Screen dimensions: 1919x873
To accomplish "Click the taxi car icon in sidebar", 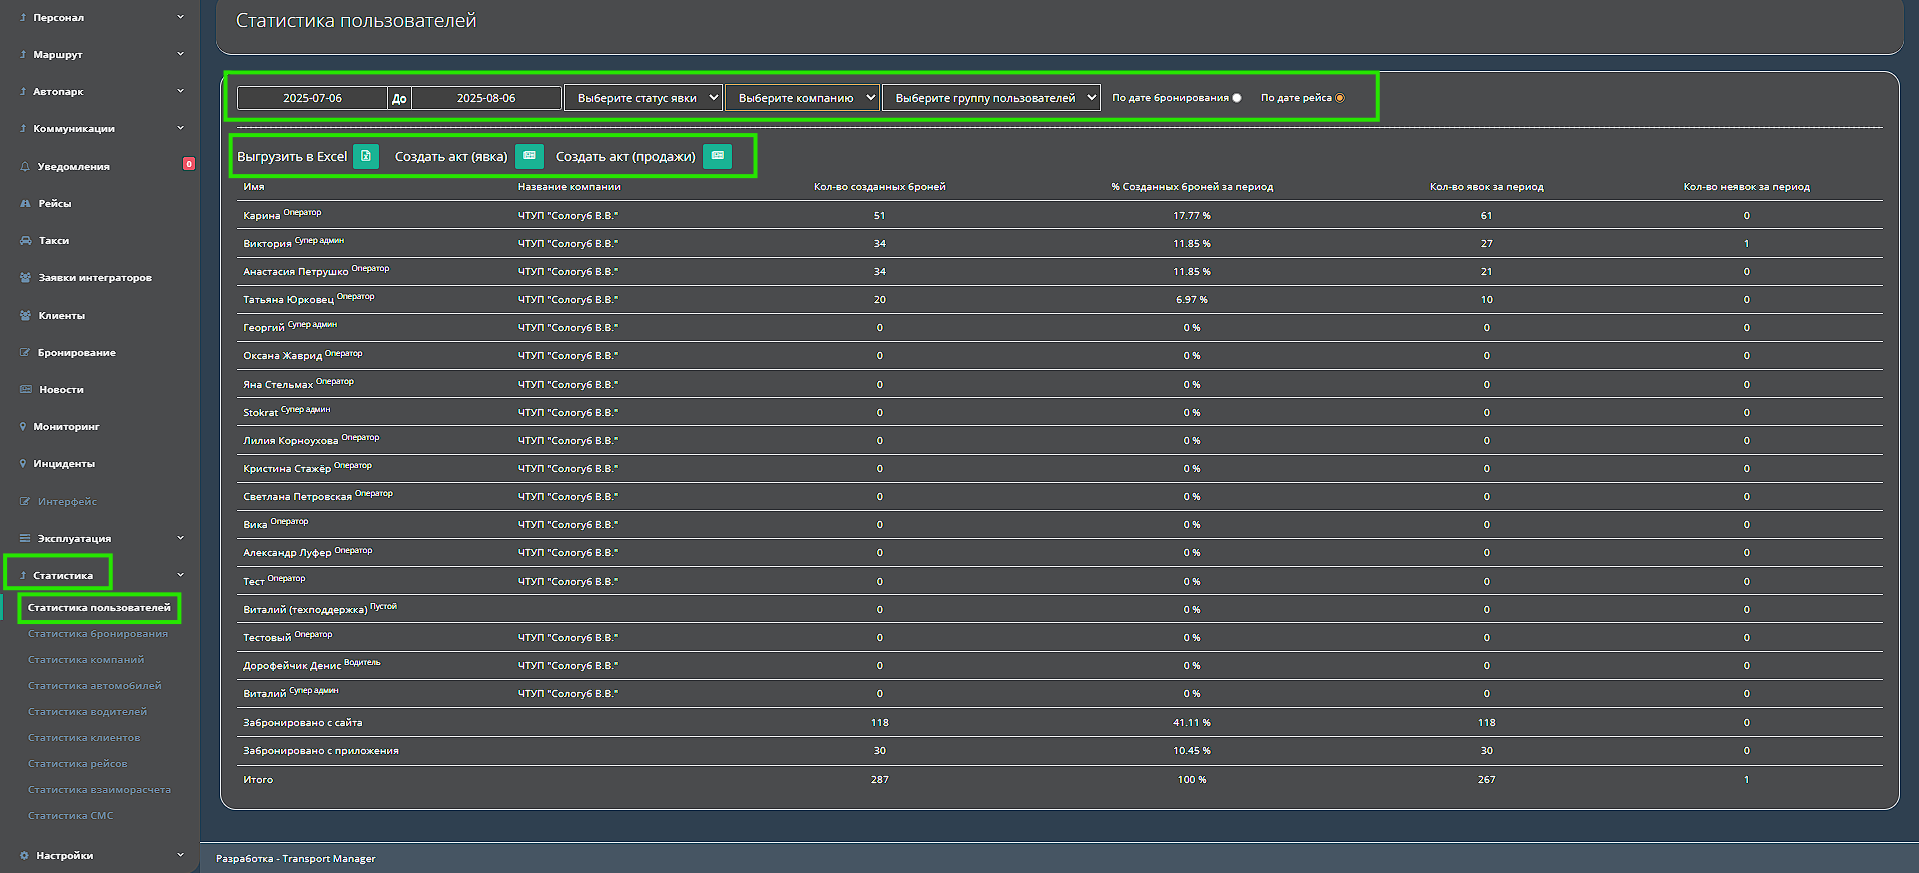I will tap(25, 241).
